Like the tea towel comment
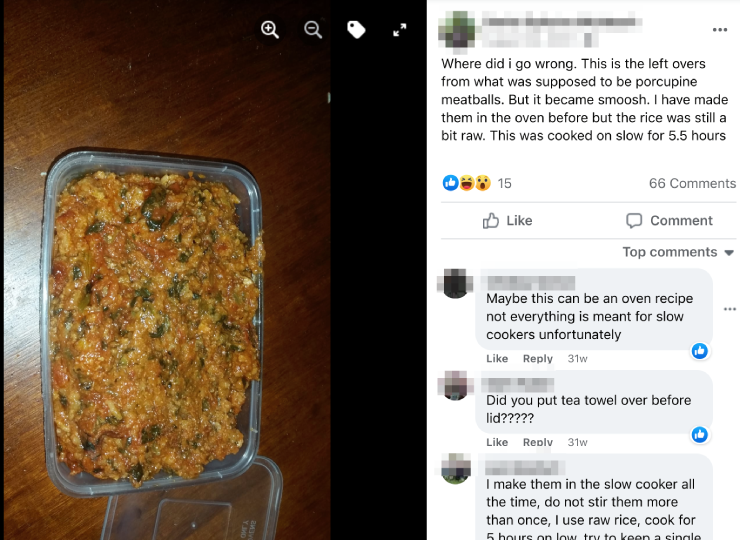740x540 pixels. (497, 442)
